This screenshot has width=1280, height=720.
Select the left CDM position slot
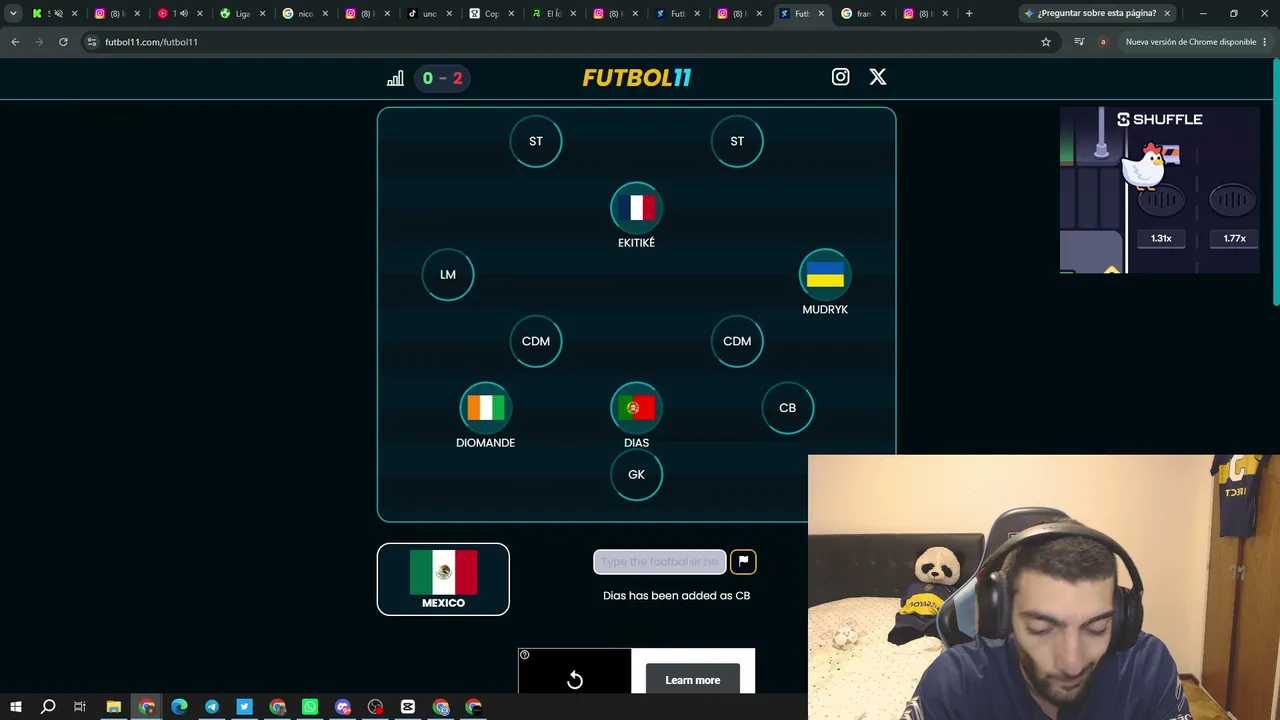pos(536,341)
